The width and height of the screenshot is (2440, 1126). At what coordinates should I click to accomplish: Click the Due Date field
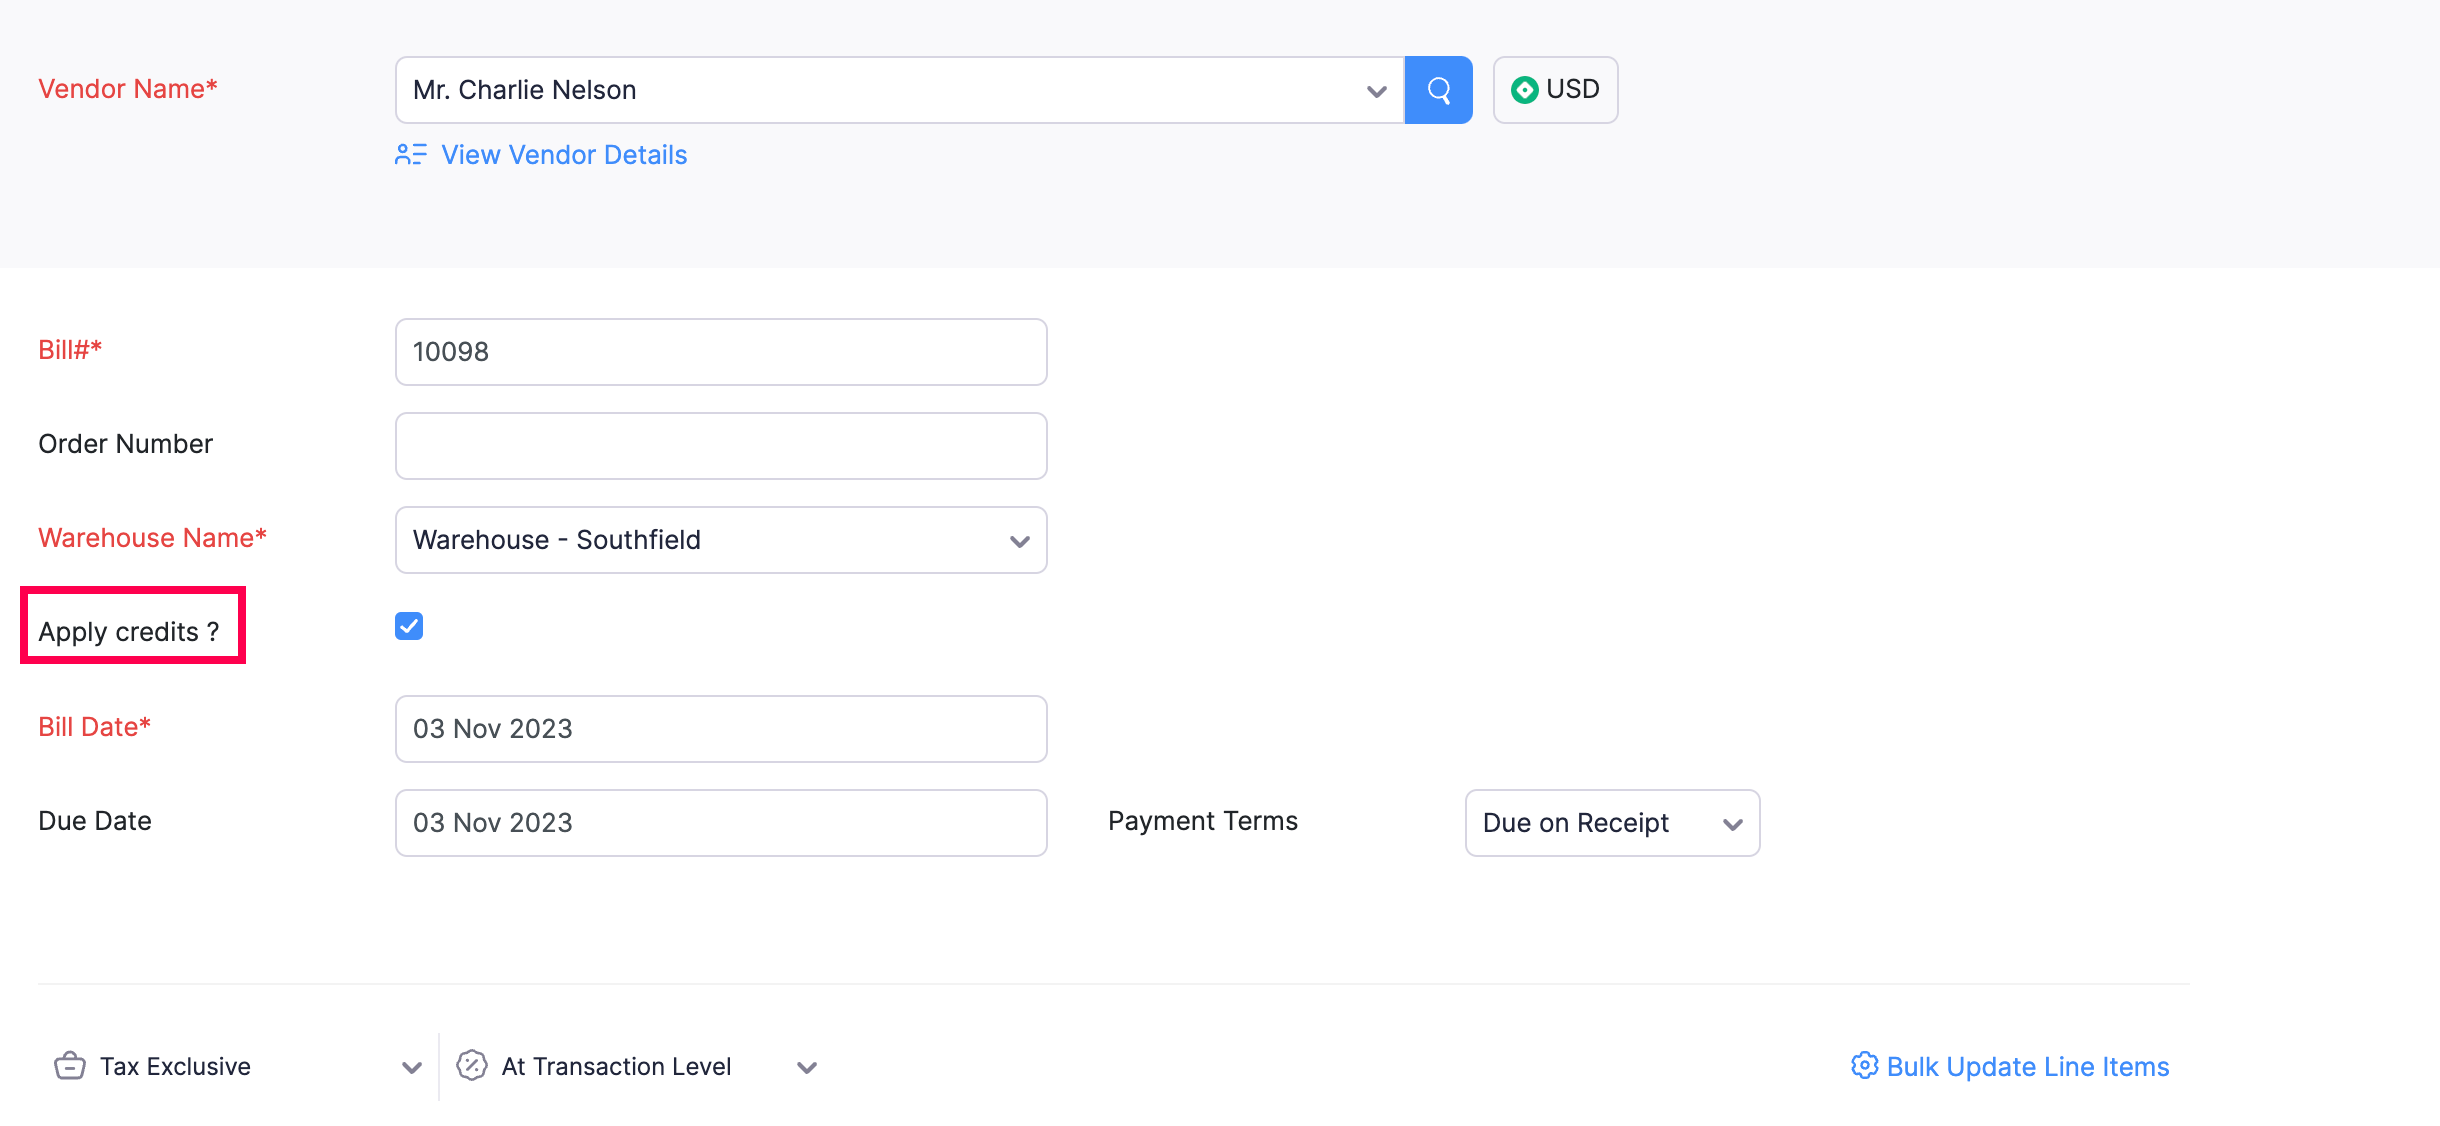pyautogui.click(x=720, y=823)
